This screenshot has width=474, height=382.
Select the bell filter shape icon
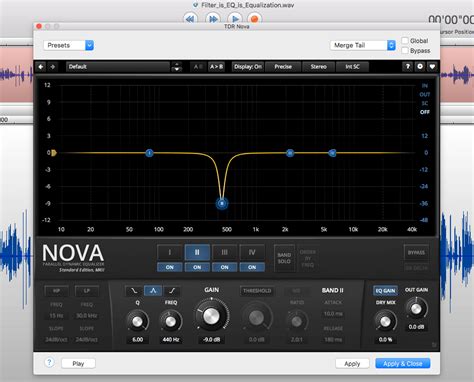click(x=153, y=291)
